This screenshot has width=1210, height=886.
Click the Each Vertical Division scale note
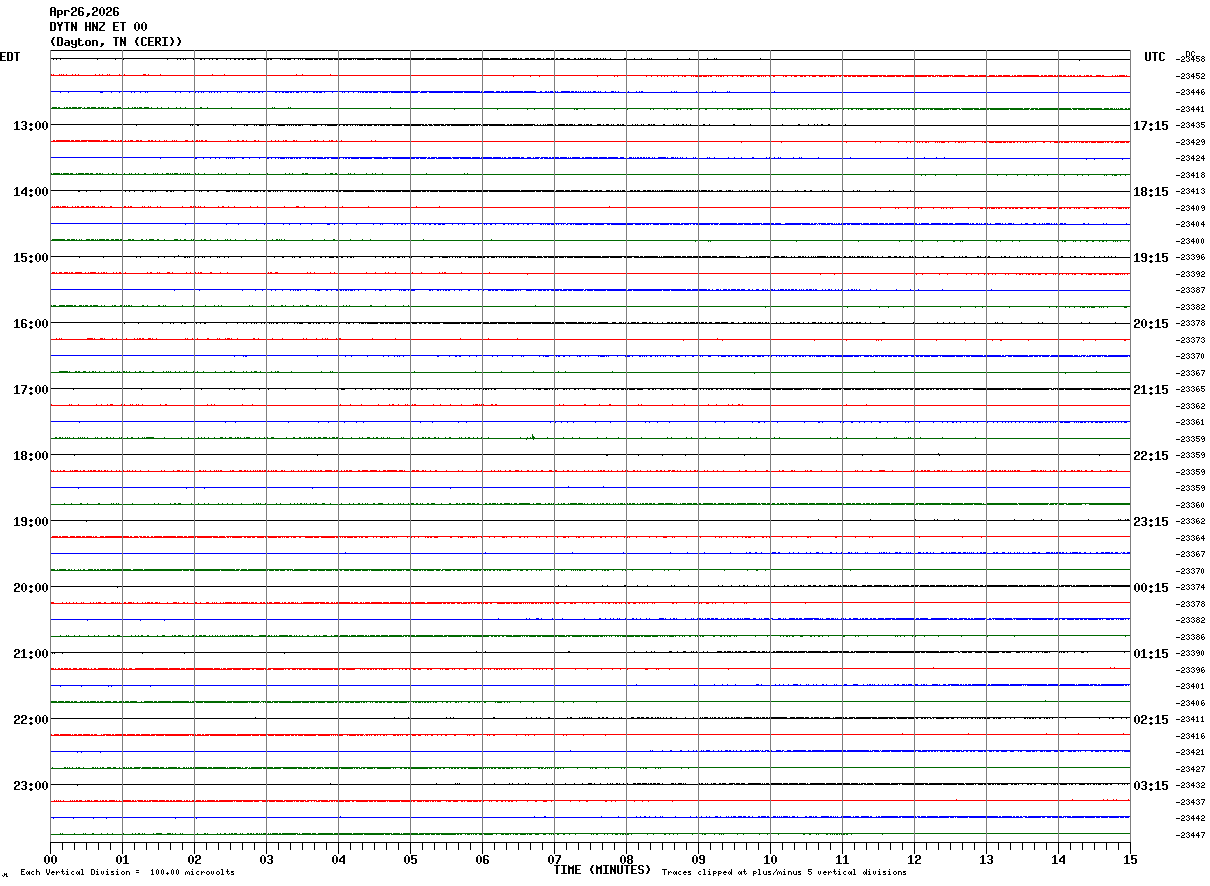pos(127,872)
